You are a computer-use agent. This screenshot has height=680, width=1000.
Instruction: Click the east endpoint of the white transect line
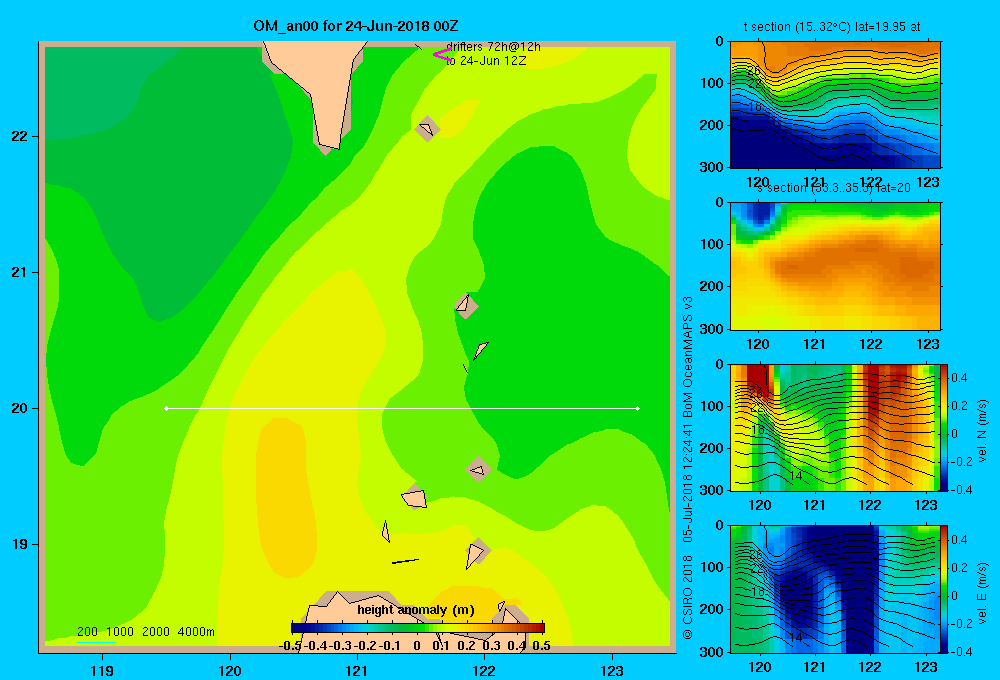pos(638,408)
